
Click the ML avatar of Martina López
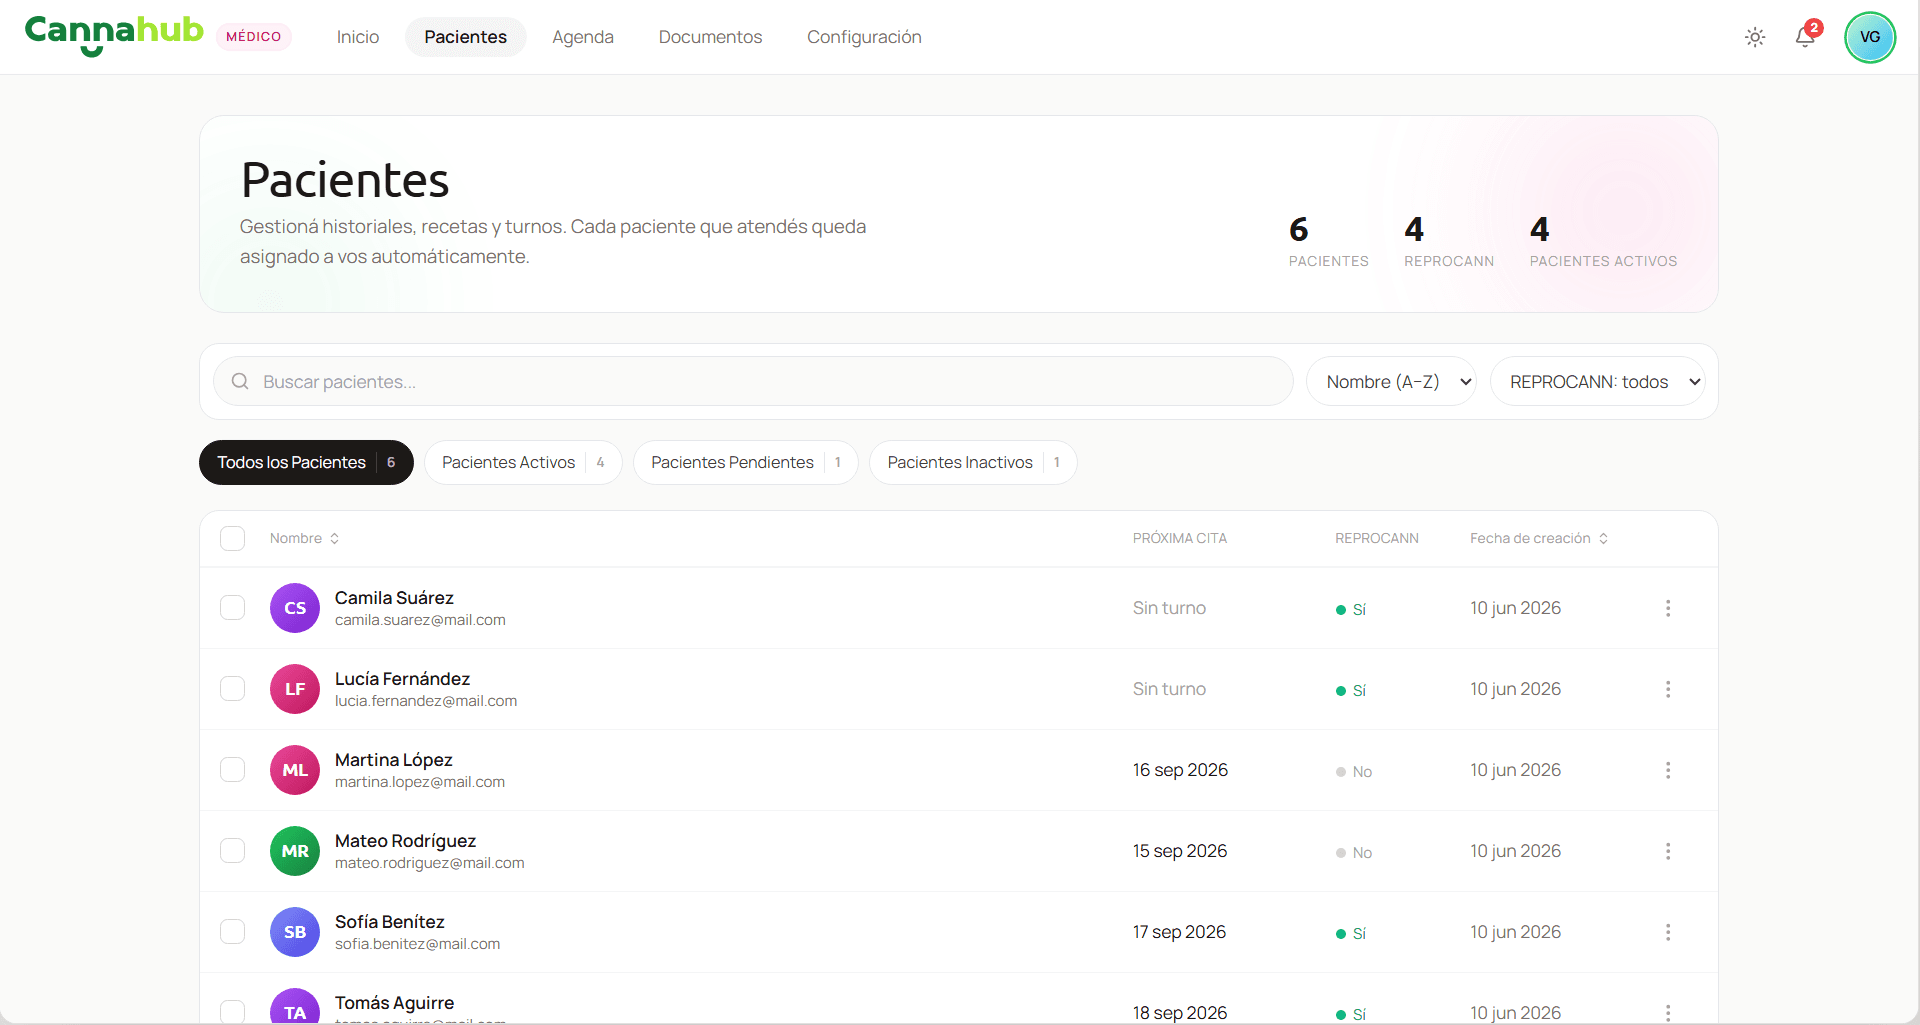[x=295, y=770]
